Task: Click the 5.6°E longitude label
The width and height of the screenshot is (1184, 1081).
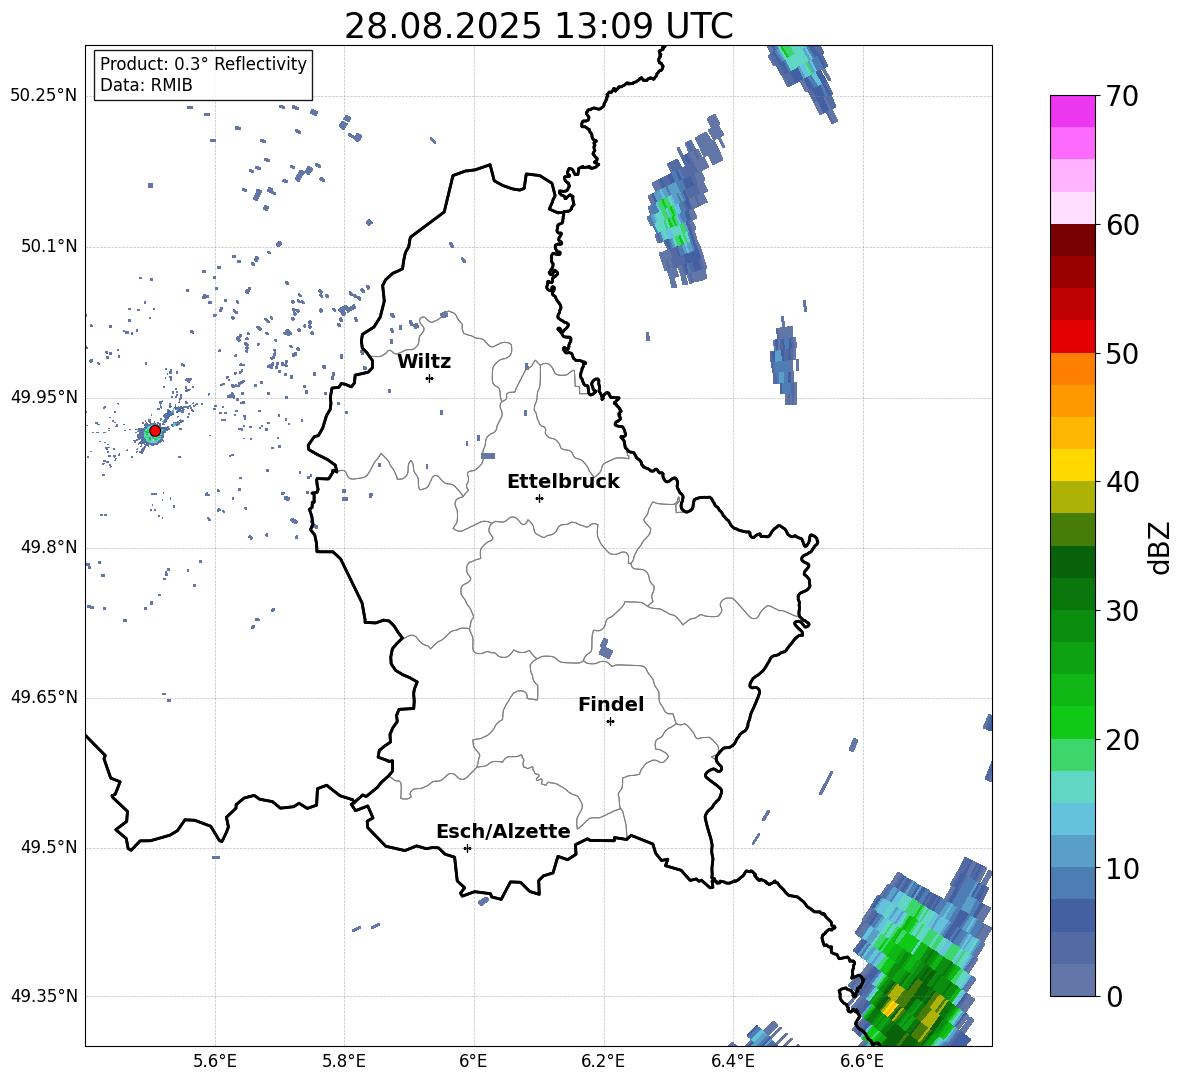Action: point(215,1061)
